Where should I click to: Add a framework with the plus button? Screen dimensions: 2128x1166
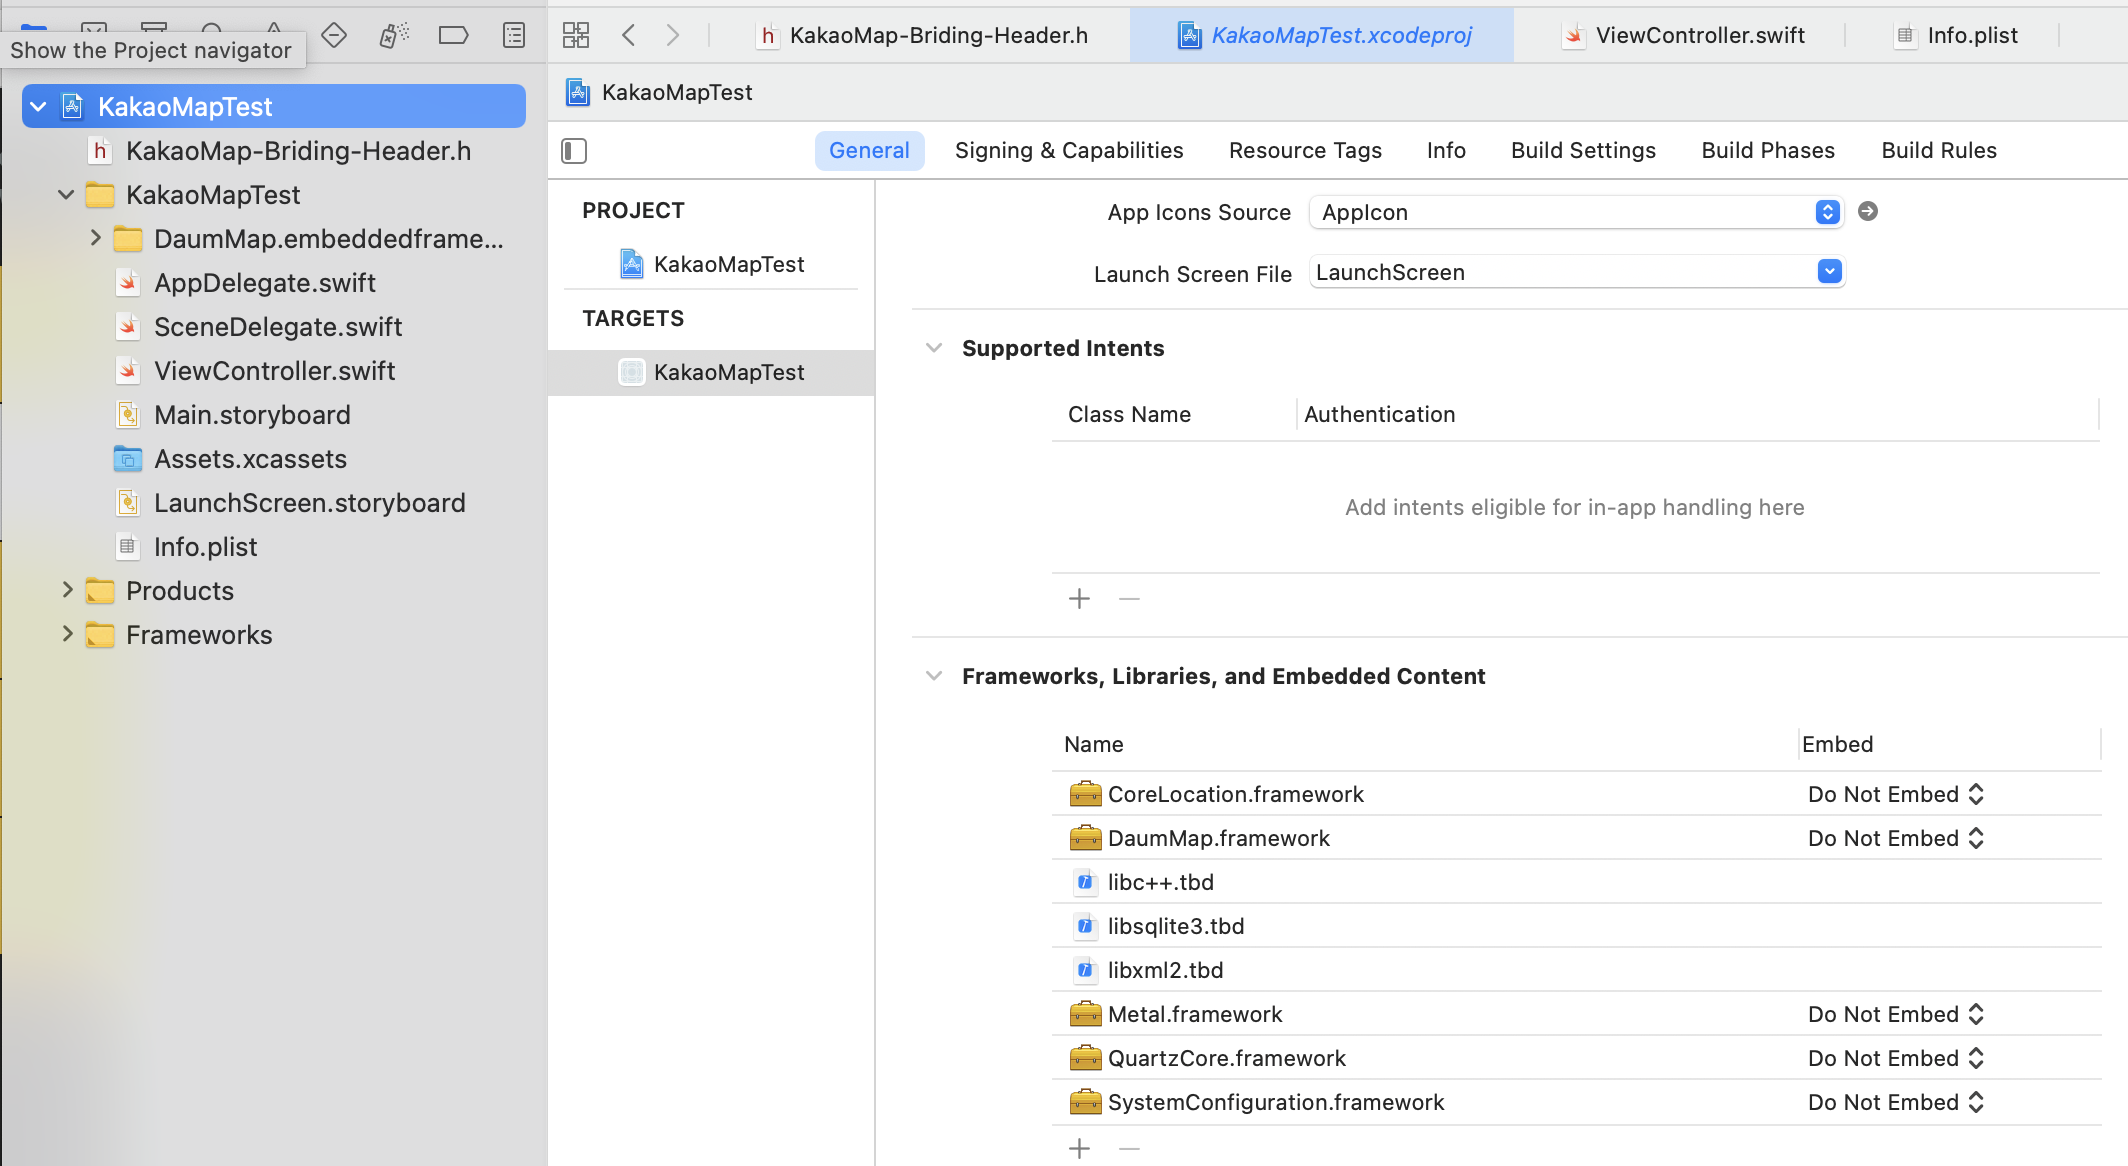(1079, 1149)
